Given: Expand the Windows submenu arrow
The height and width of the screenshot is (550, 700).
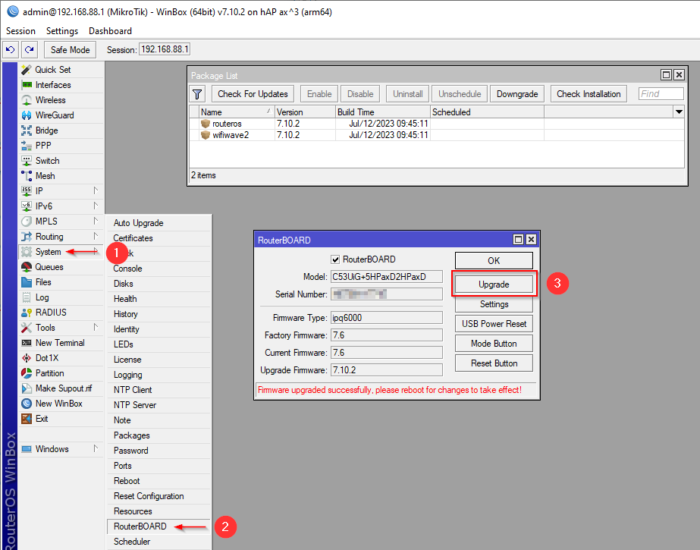Looking at the screenshot, I should 95,449.
